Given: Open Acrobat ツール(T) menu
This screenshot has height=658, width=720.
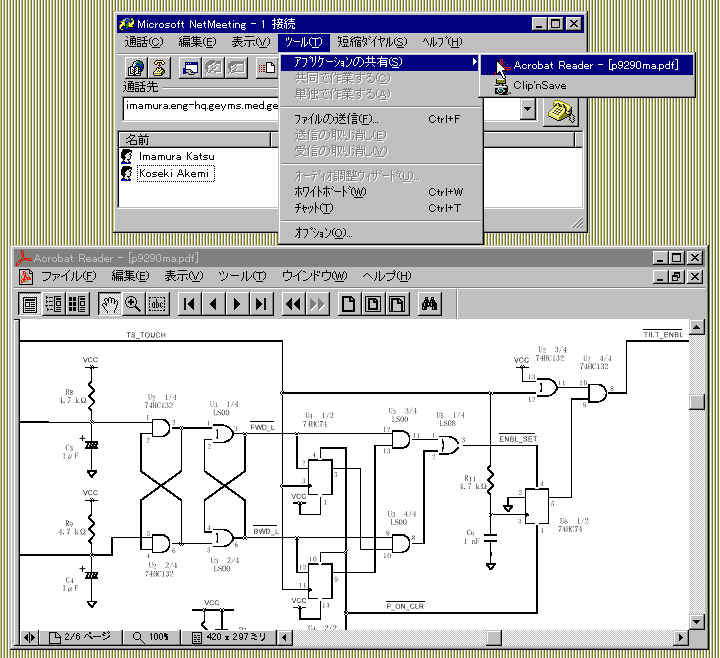Looking at the screenshot, I should pyautogui.click(x=242, y=276).
